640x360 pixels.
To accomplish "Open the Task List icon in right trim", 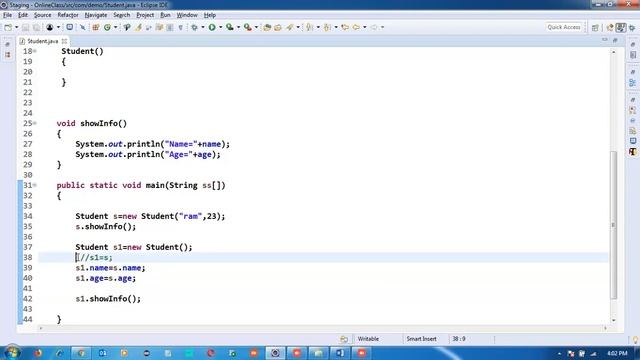I will coord(633,55).
